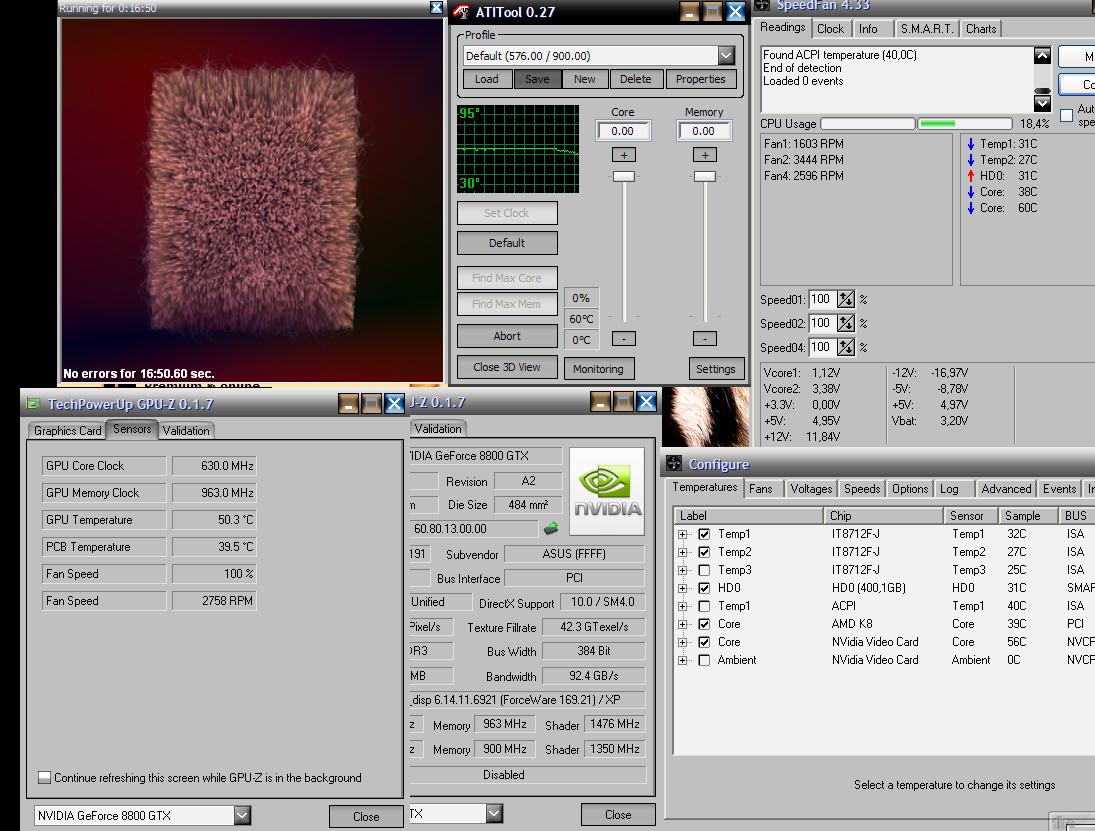Click the NVIDIA logo in GPU-Z

tap(607, 492)
